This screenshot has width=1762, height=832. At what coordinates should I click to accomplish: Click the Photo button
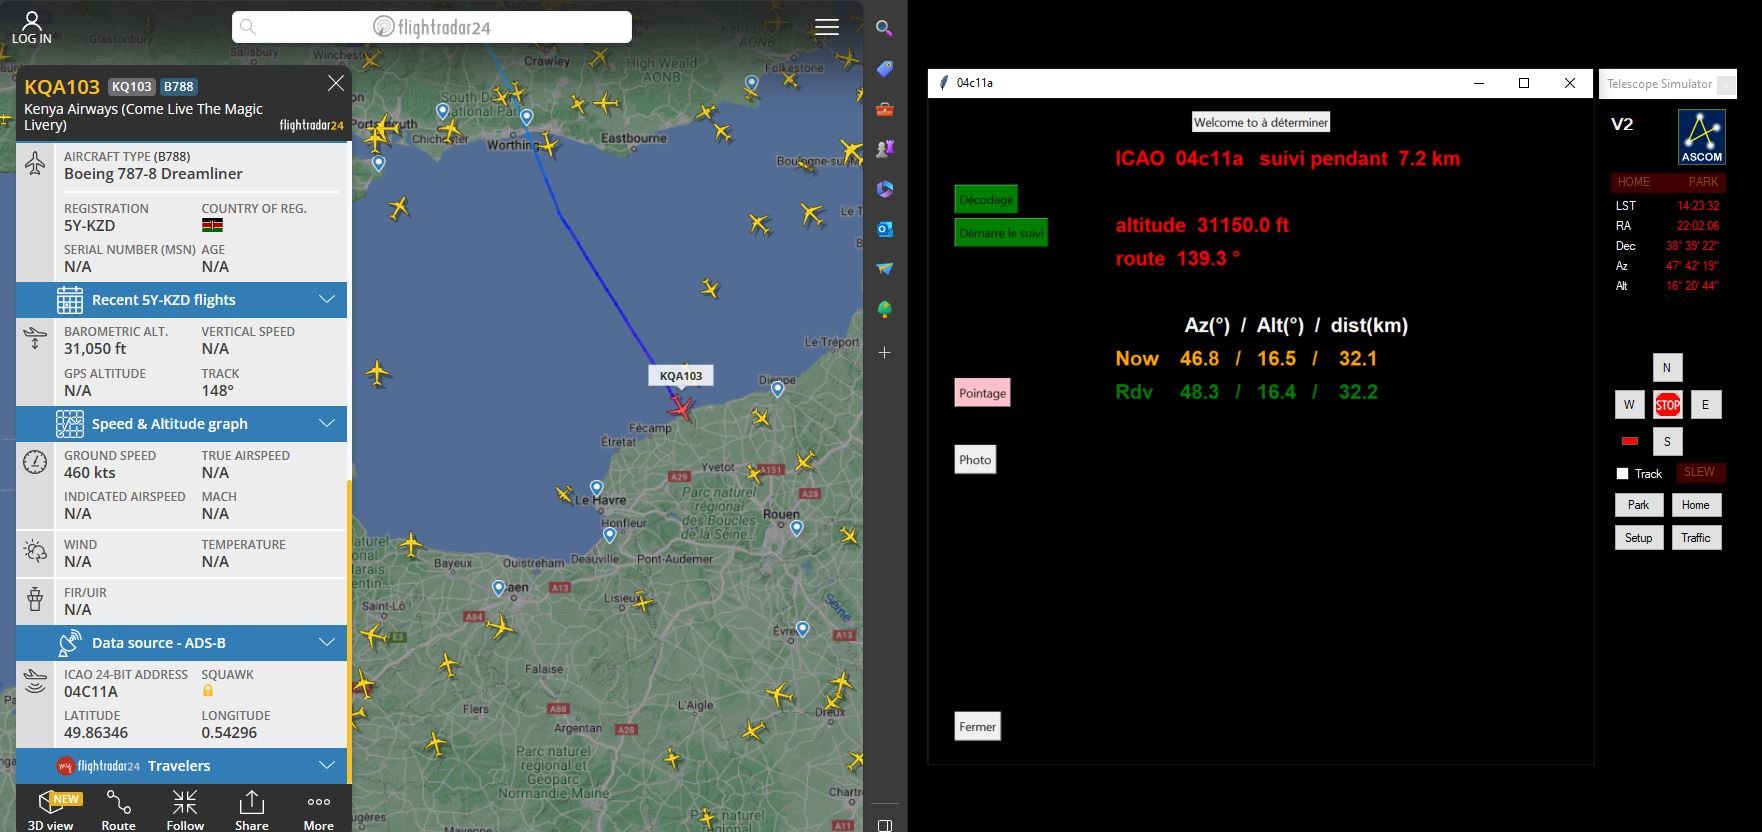pyautogui.click(x=975, y=460)
